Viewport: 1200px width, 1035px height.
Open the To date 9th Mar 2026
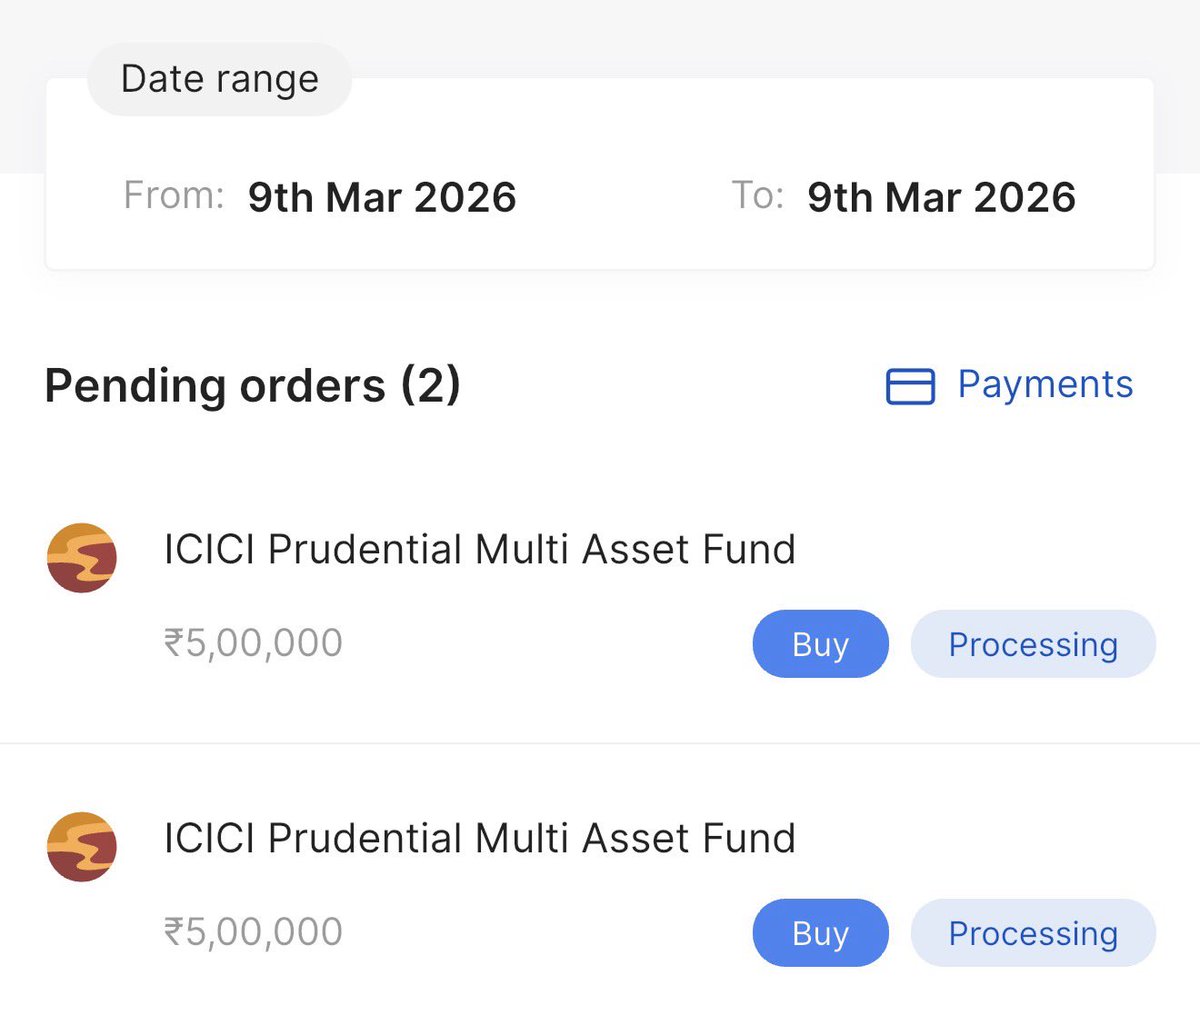click(941, 197)
